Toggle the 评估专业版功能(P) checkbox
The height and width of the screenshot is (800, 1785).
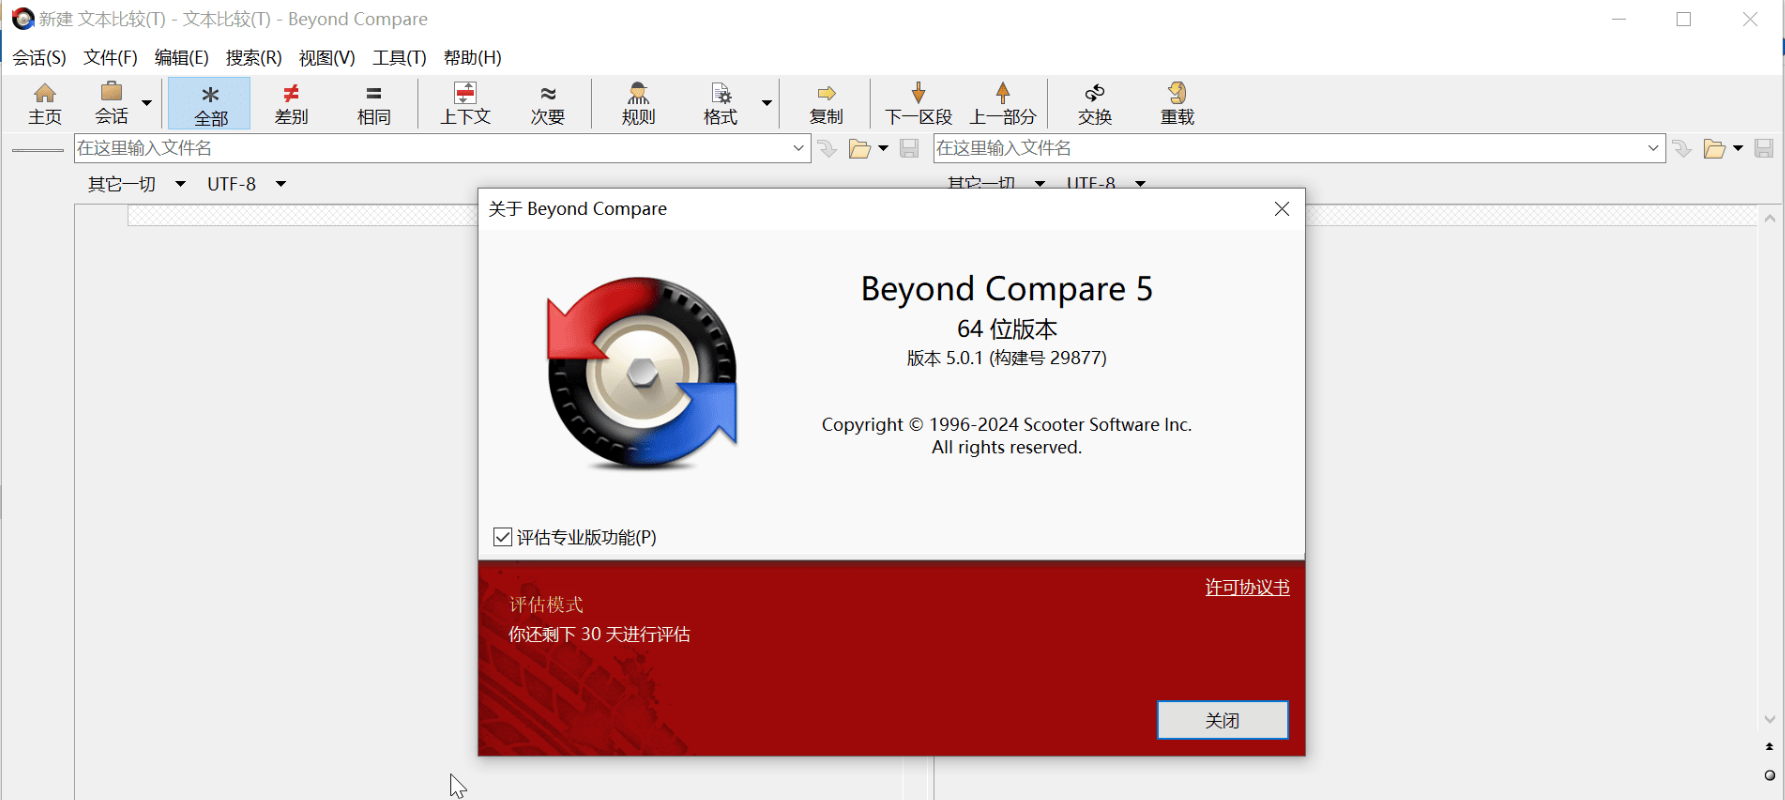point(503,537)
